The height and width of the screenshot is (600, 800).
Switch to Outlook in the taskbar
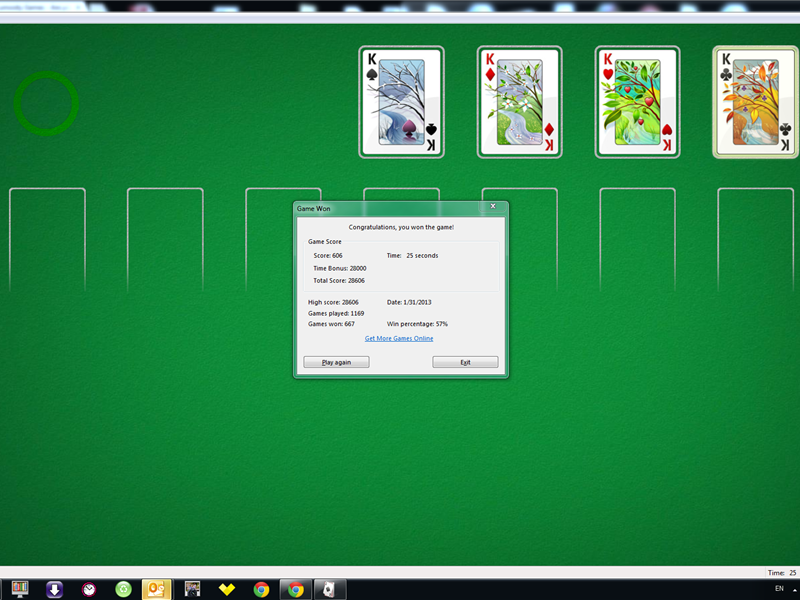[157, 589]
